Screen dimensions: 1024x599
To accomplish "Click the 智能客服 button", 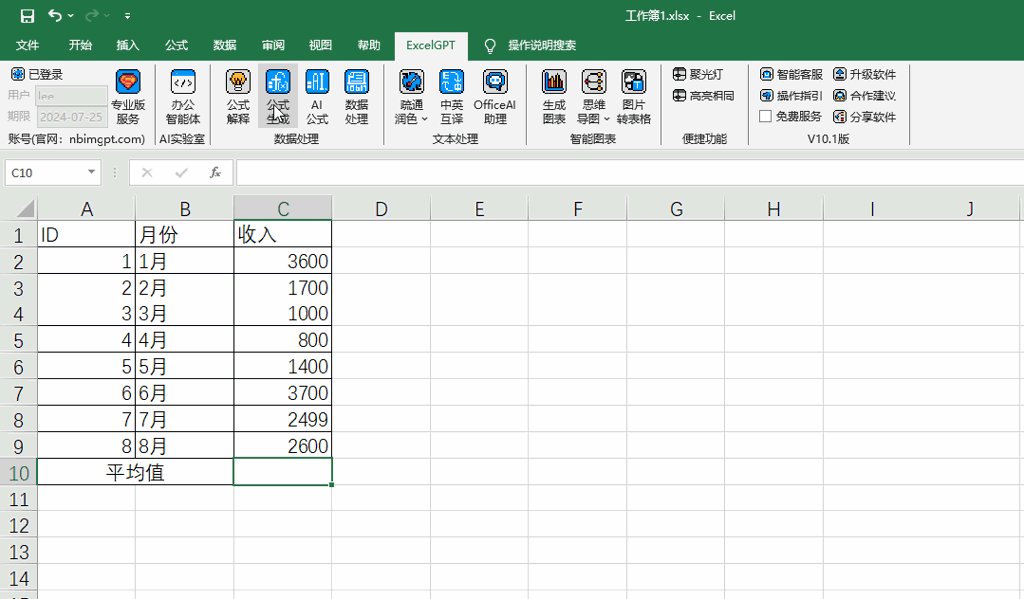I will click(x=792, y=74).
